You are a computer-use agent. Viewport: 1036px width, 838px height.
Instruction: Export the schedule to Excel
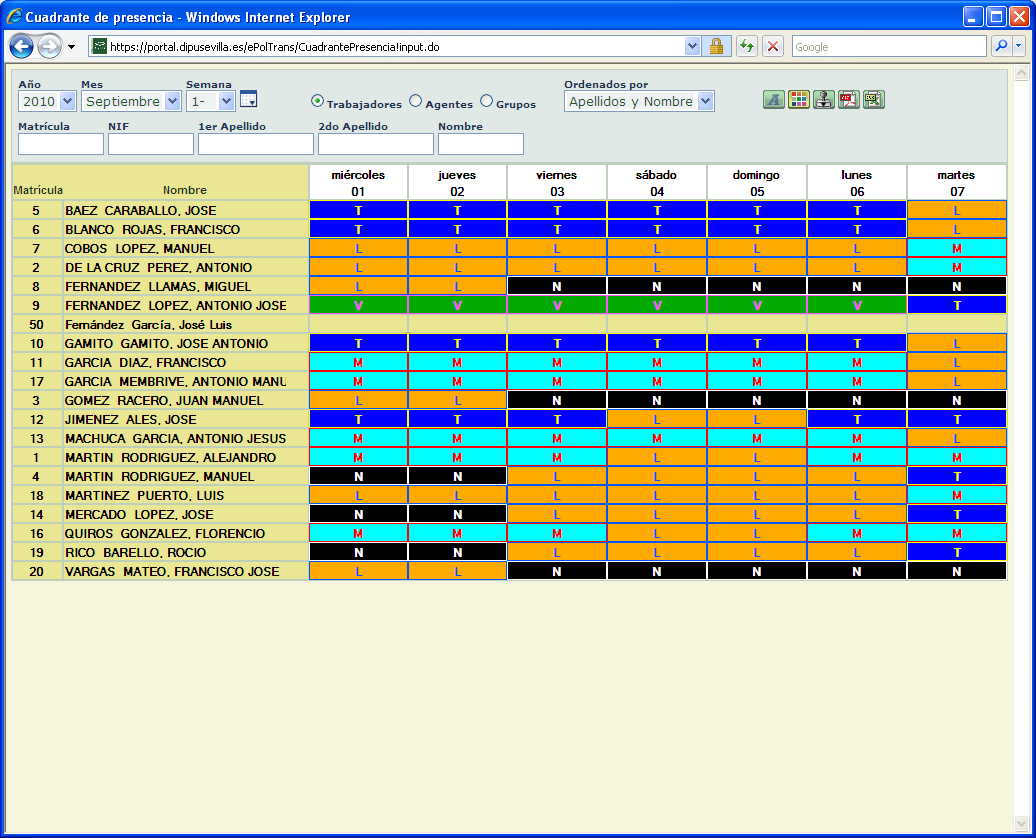873,99
